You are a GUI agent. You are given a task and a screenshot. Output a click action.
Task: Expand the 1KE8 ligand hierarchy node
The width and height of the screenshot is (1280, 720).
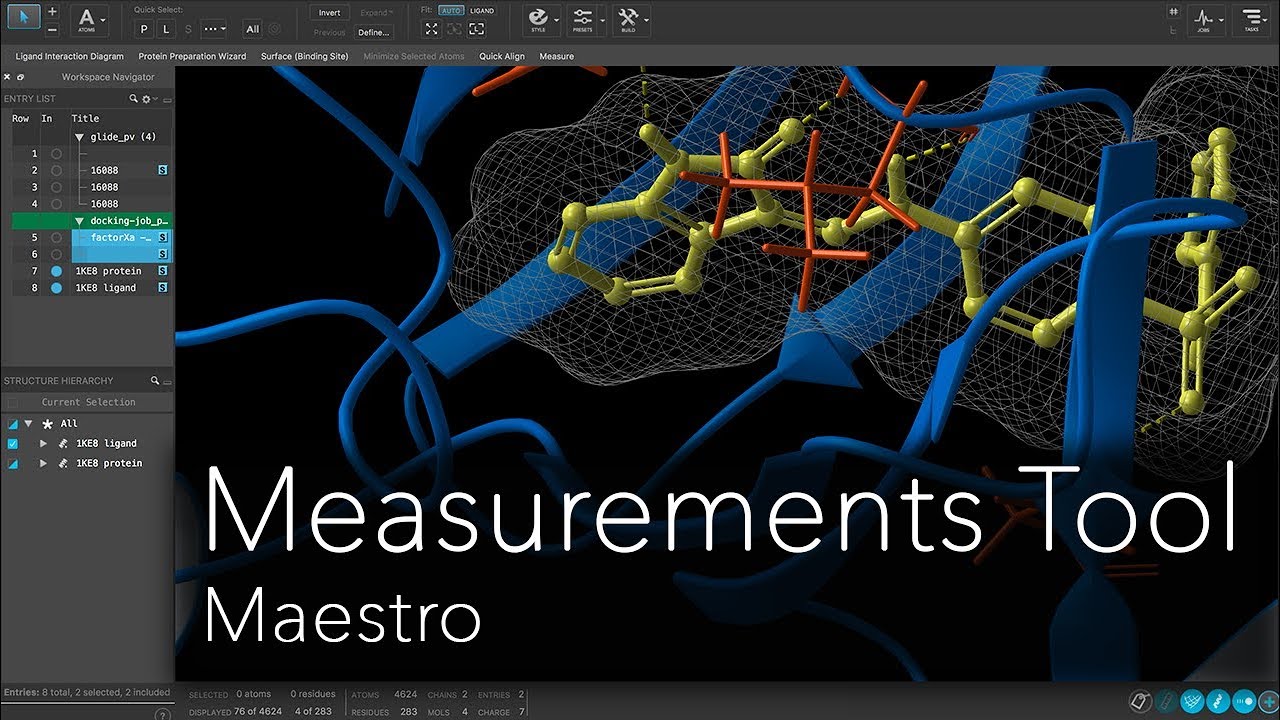coord(43,443)
